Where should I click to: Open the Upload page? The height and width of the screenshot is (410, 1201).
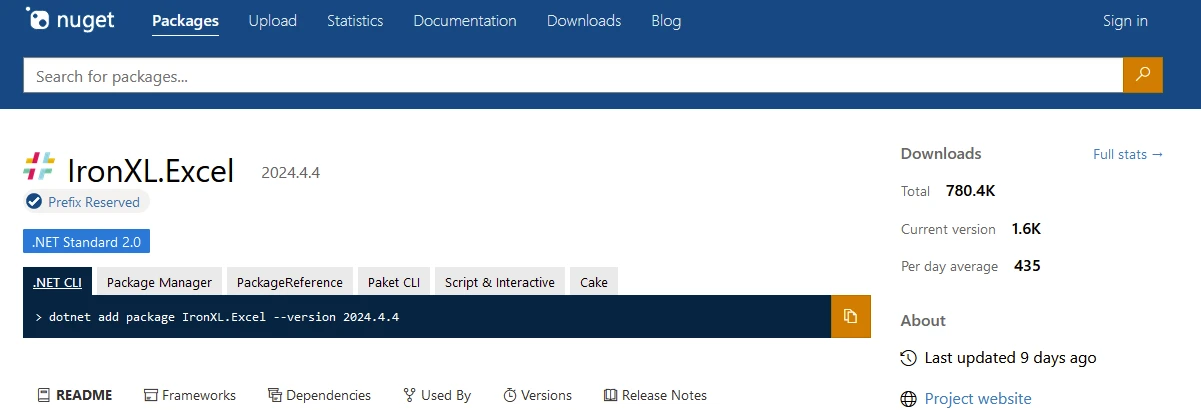(272, 20)
